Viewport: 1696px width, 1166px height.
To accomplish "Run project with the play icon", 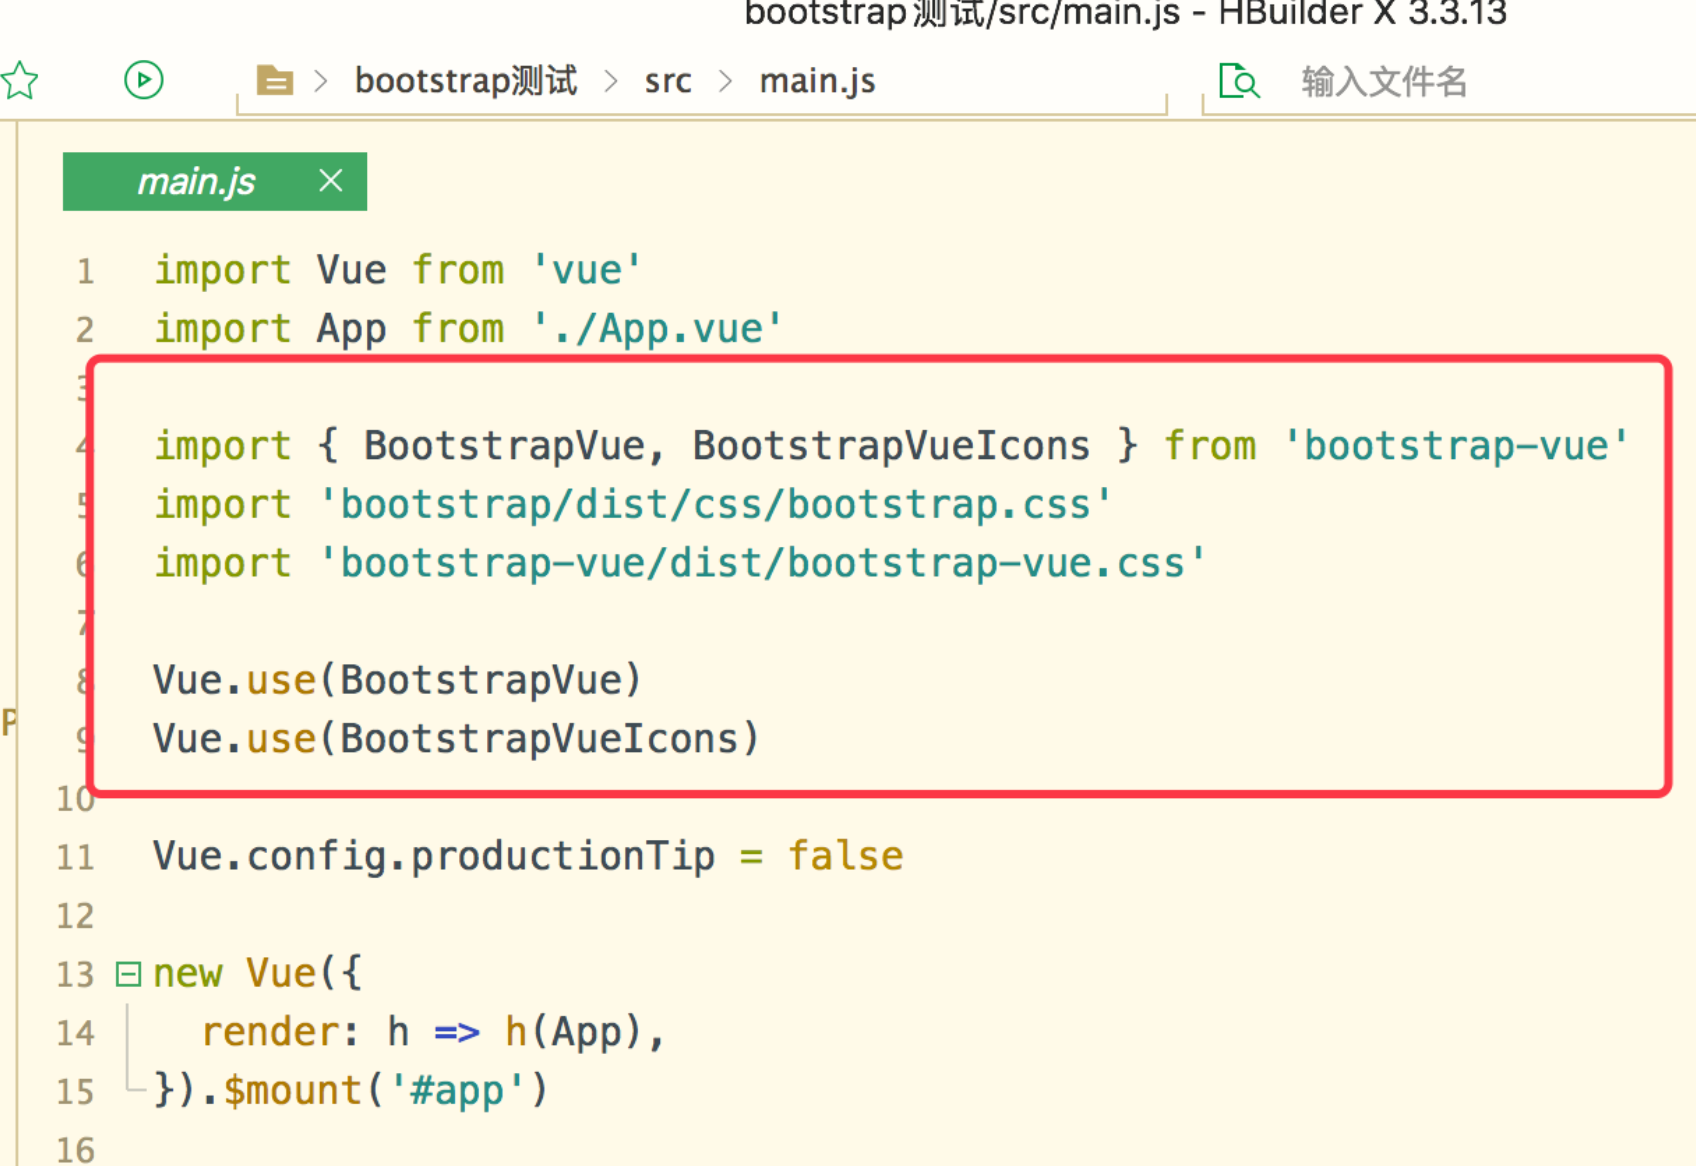I will tap(144, 80).
